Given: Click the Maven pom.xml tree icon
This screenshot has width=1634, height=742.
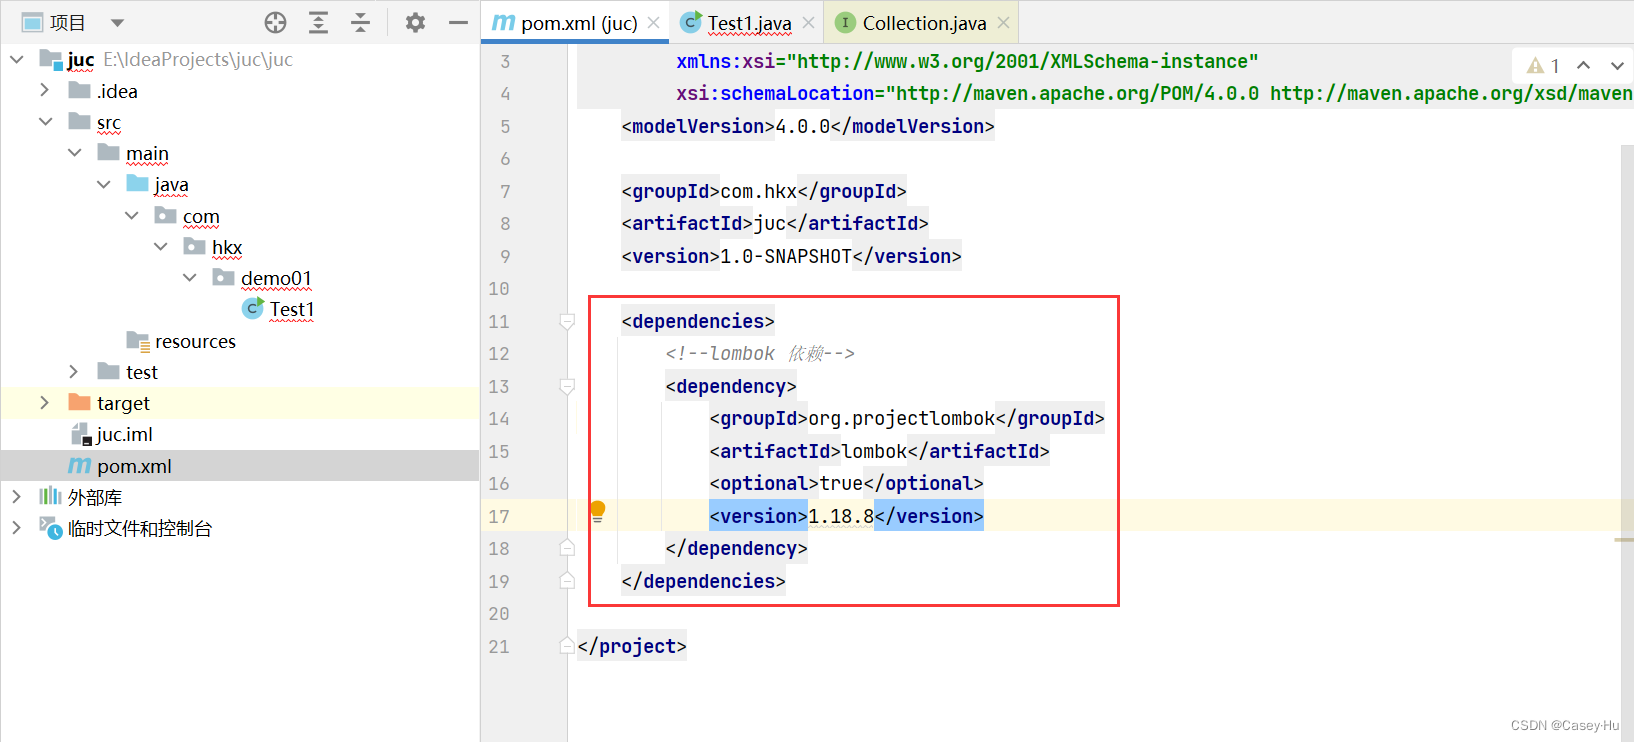Looking at the screenshot, I should click(80, 466).
